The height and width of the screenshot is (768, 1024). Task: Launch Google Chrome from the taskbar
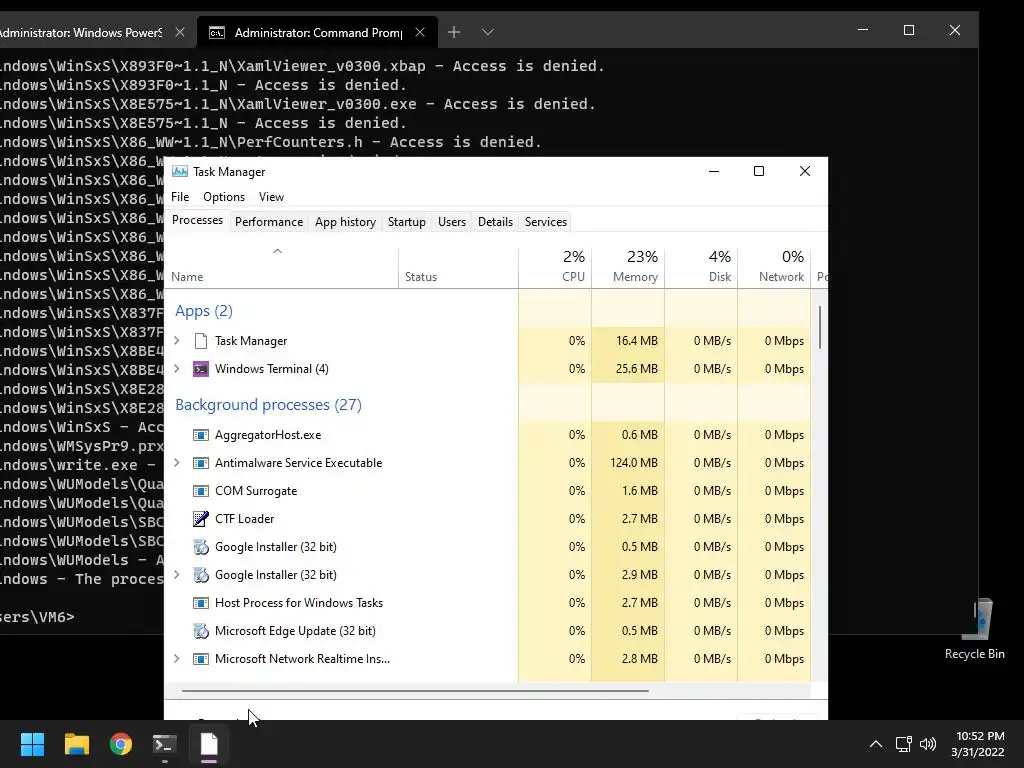click(121, 744)
